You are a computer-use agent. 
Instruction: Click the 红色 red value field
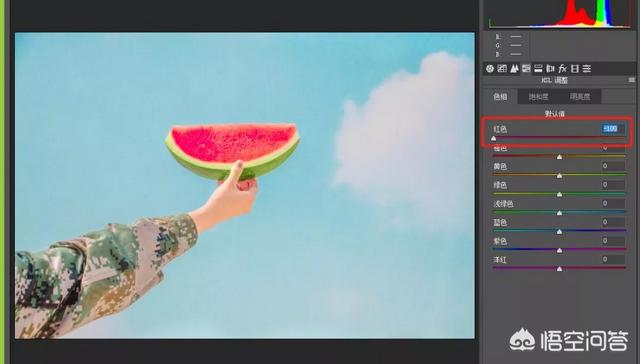pyautogui.click(x=612, y=129)
